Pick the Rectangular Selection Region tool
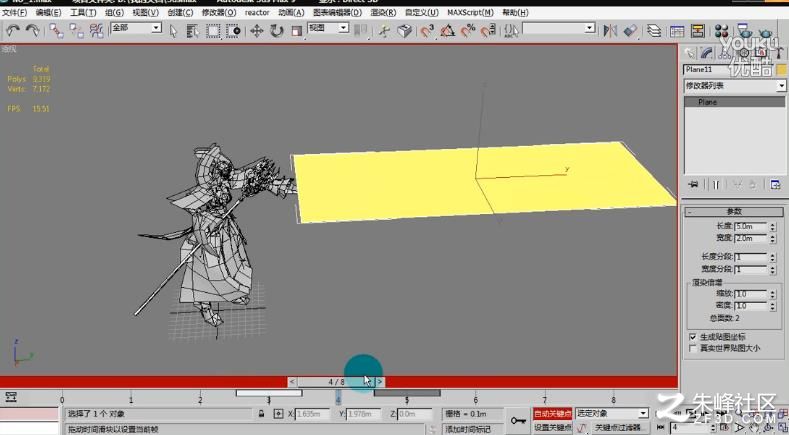 click(213, 31)
